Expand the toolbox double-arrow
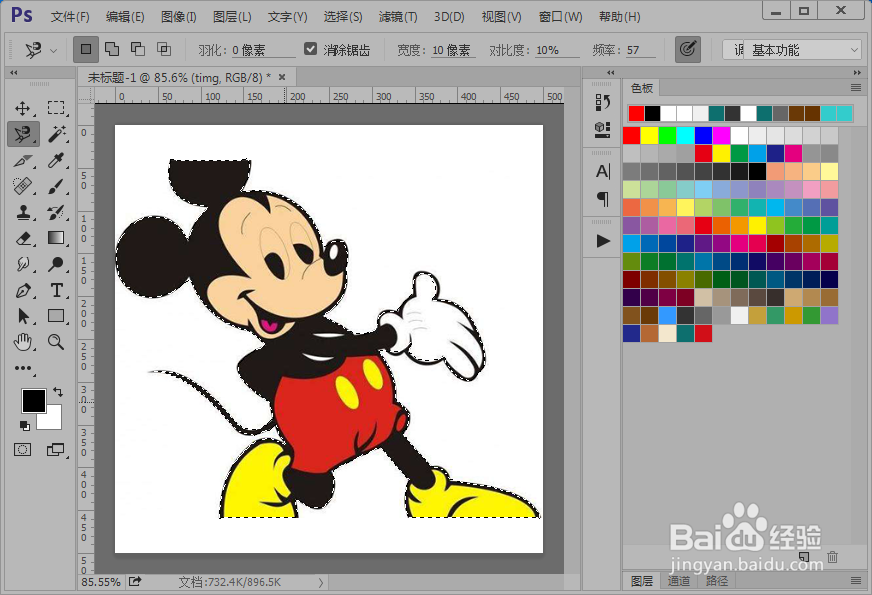Screen dimensions: 872x595 (14, 72)
